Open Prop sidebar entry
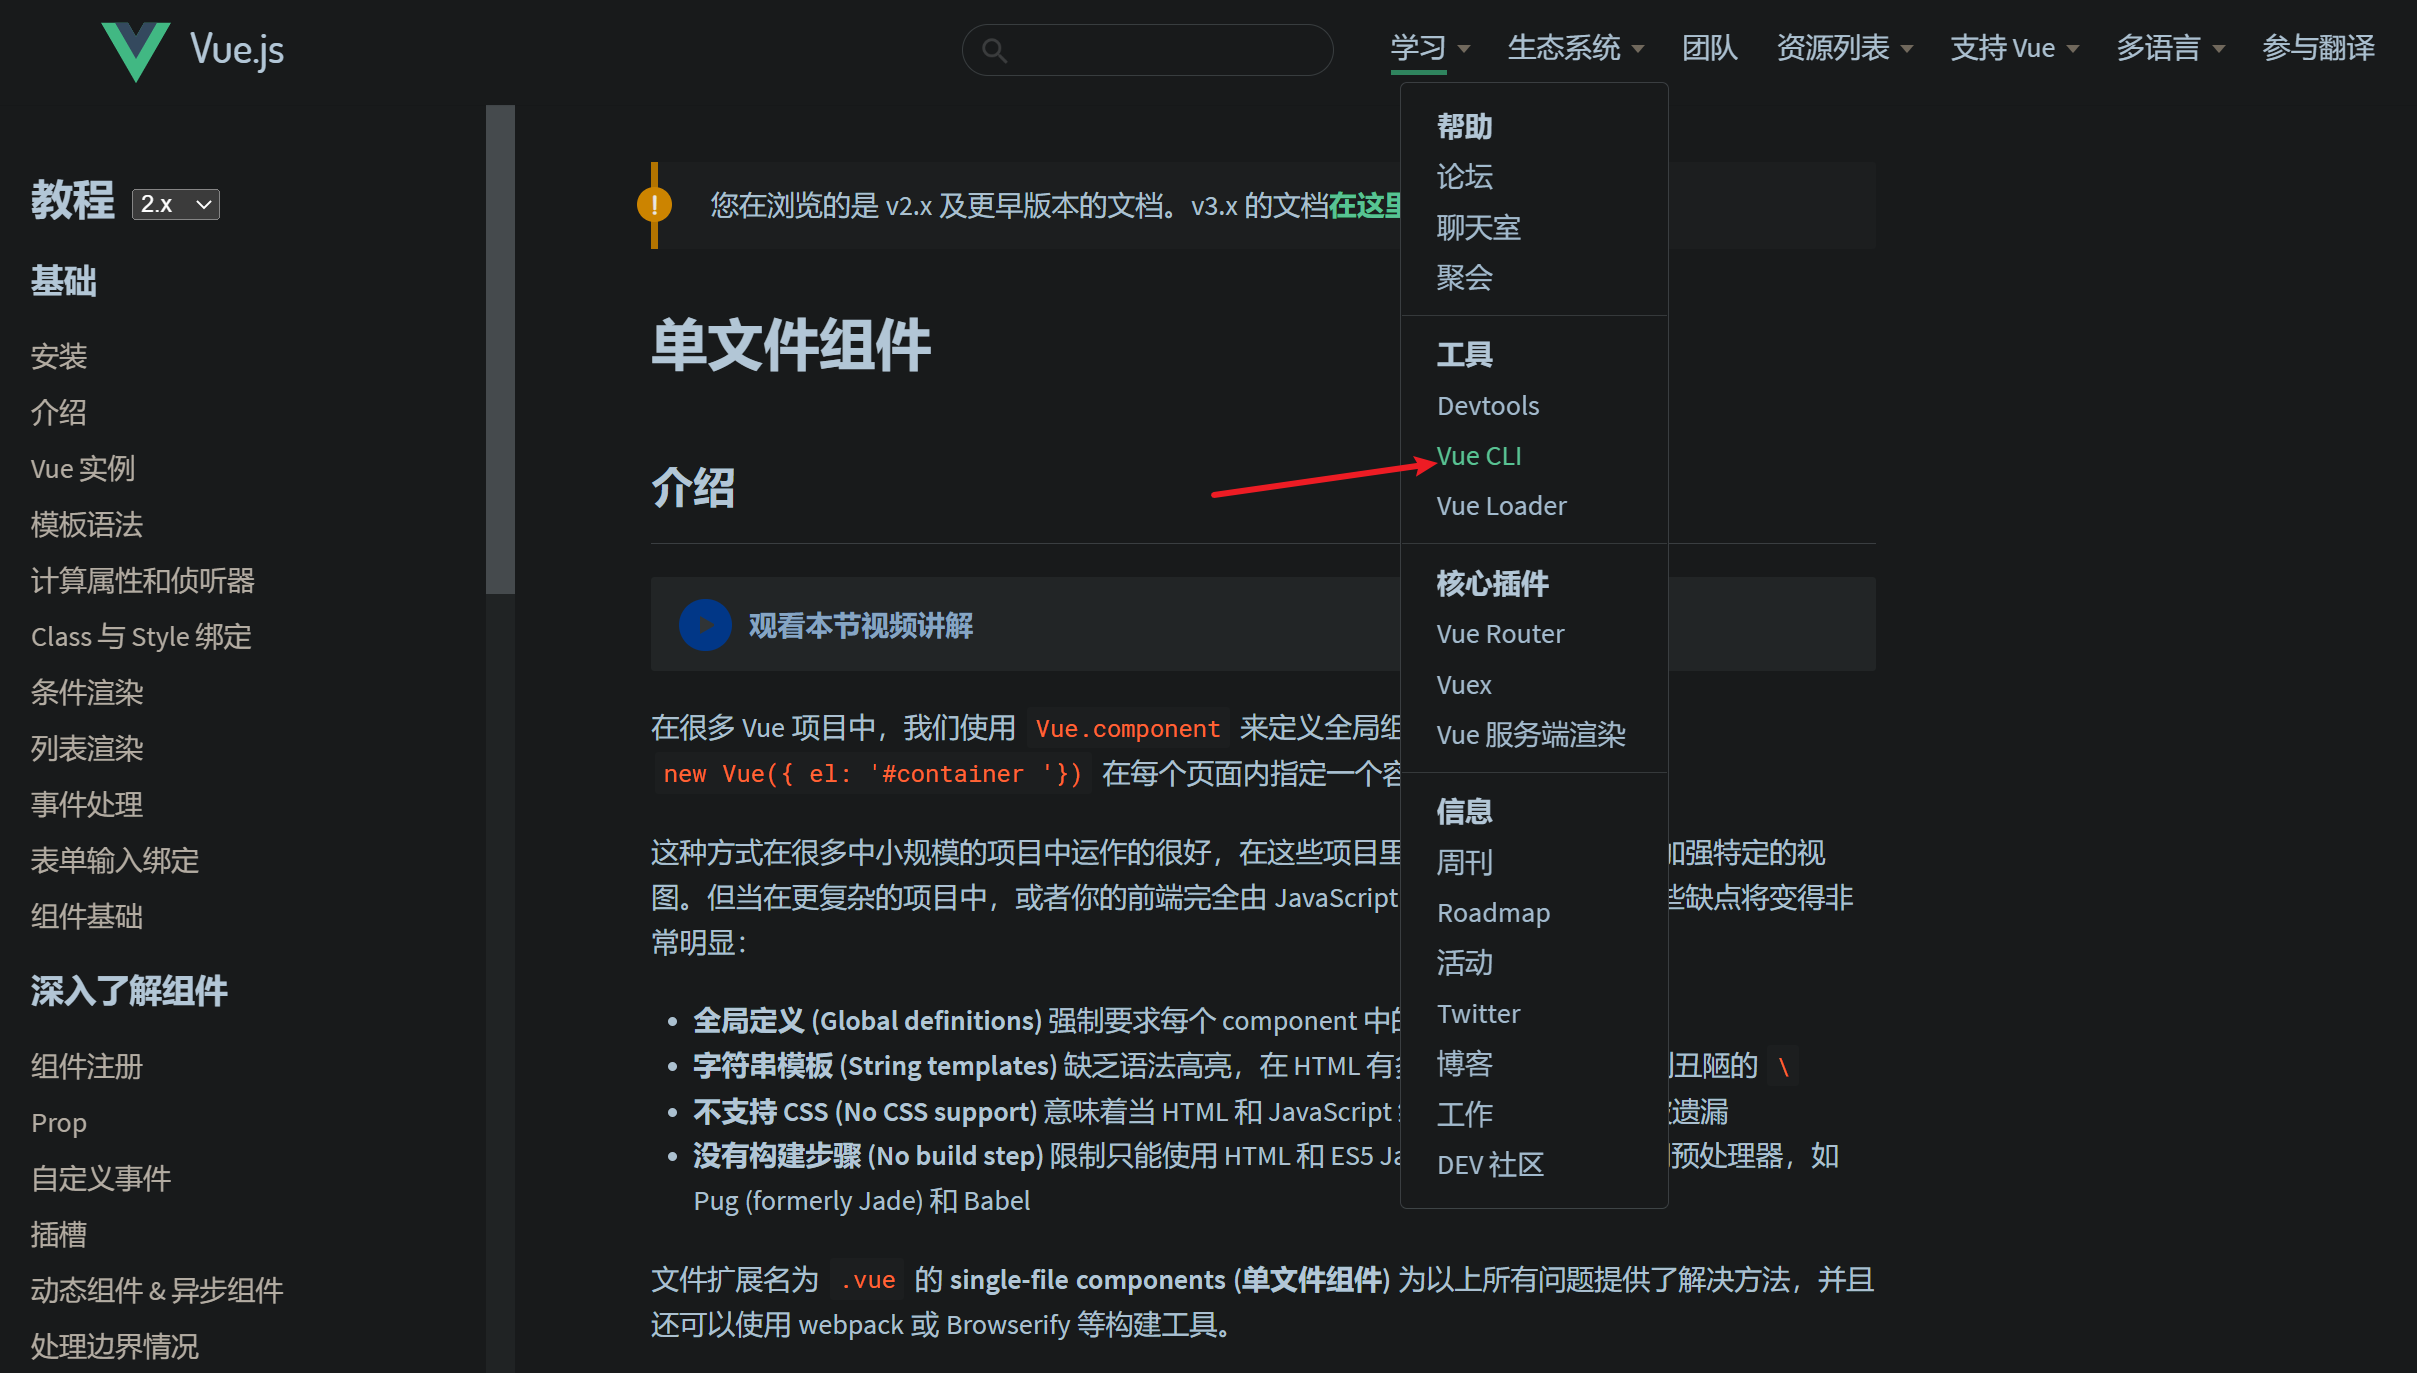Image resolution: width=2417 pixels, height=1373 pixels. (x=59, y=1122)
